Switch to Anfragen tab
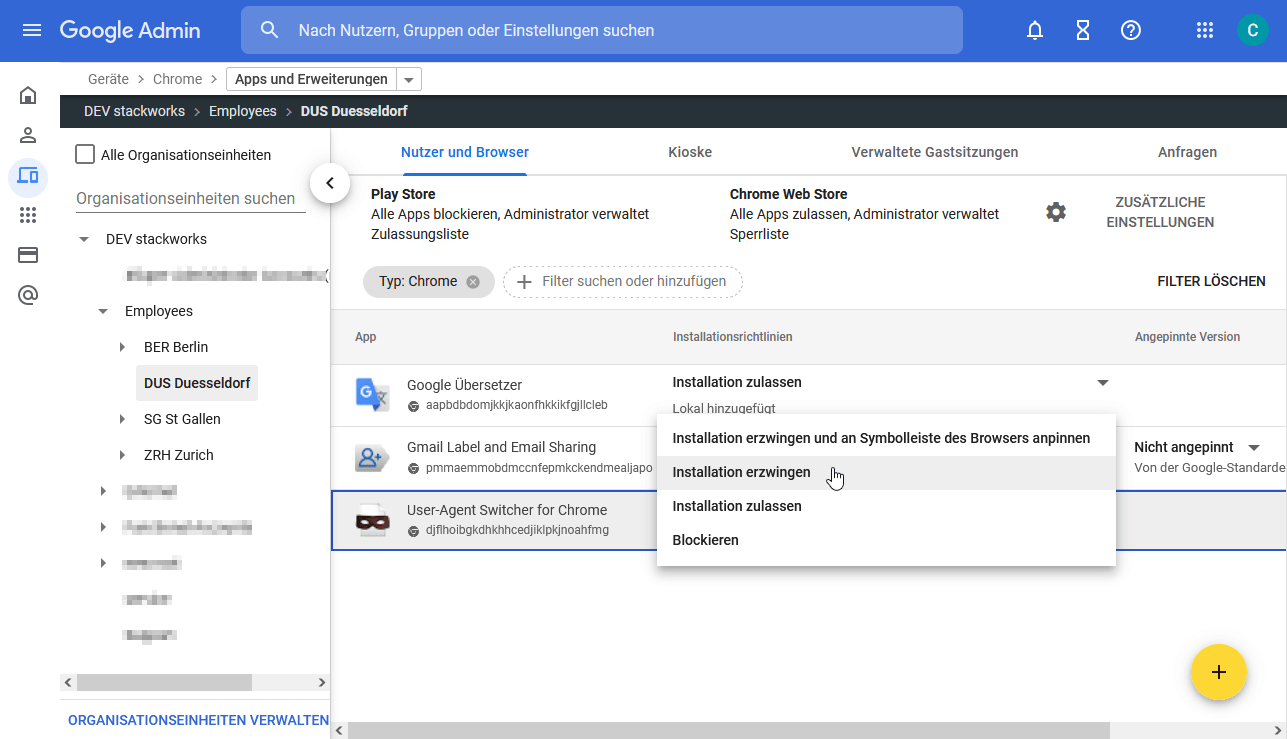Viewport: 1287px width, 739px height. coord(1187,152)
